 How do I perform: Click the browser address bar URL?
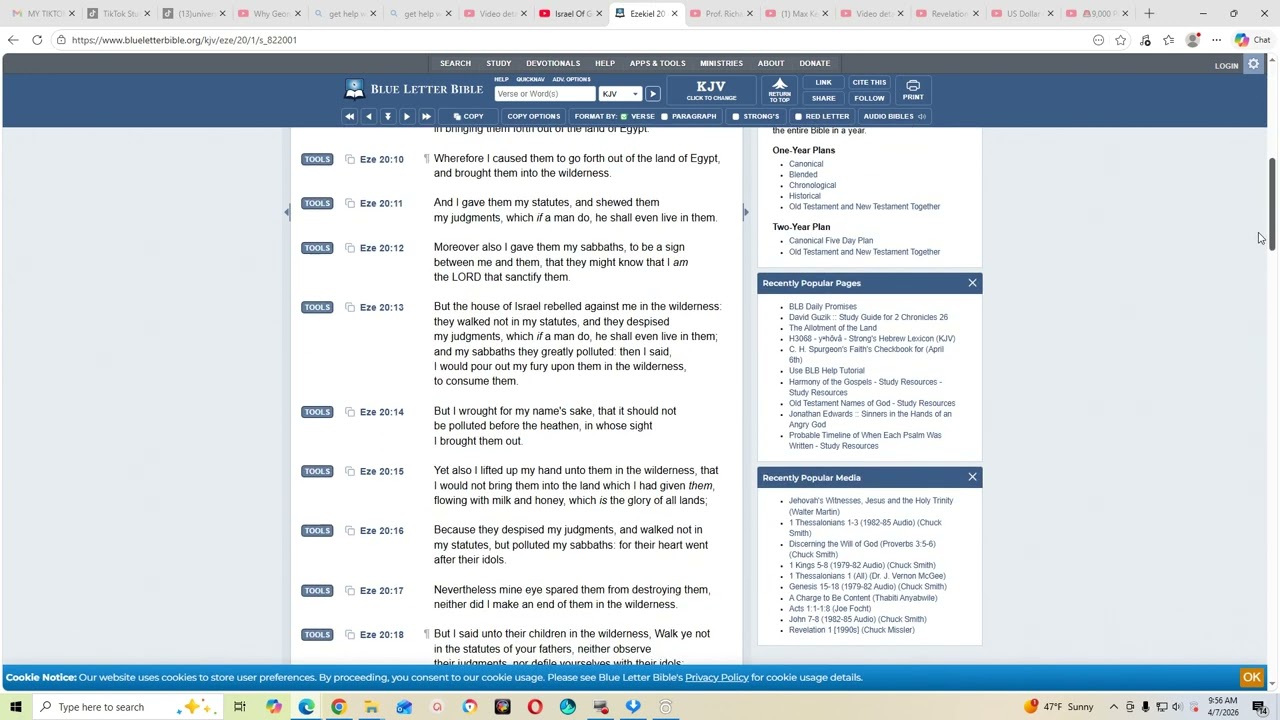pyautogui.click(x=184, y=40)
